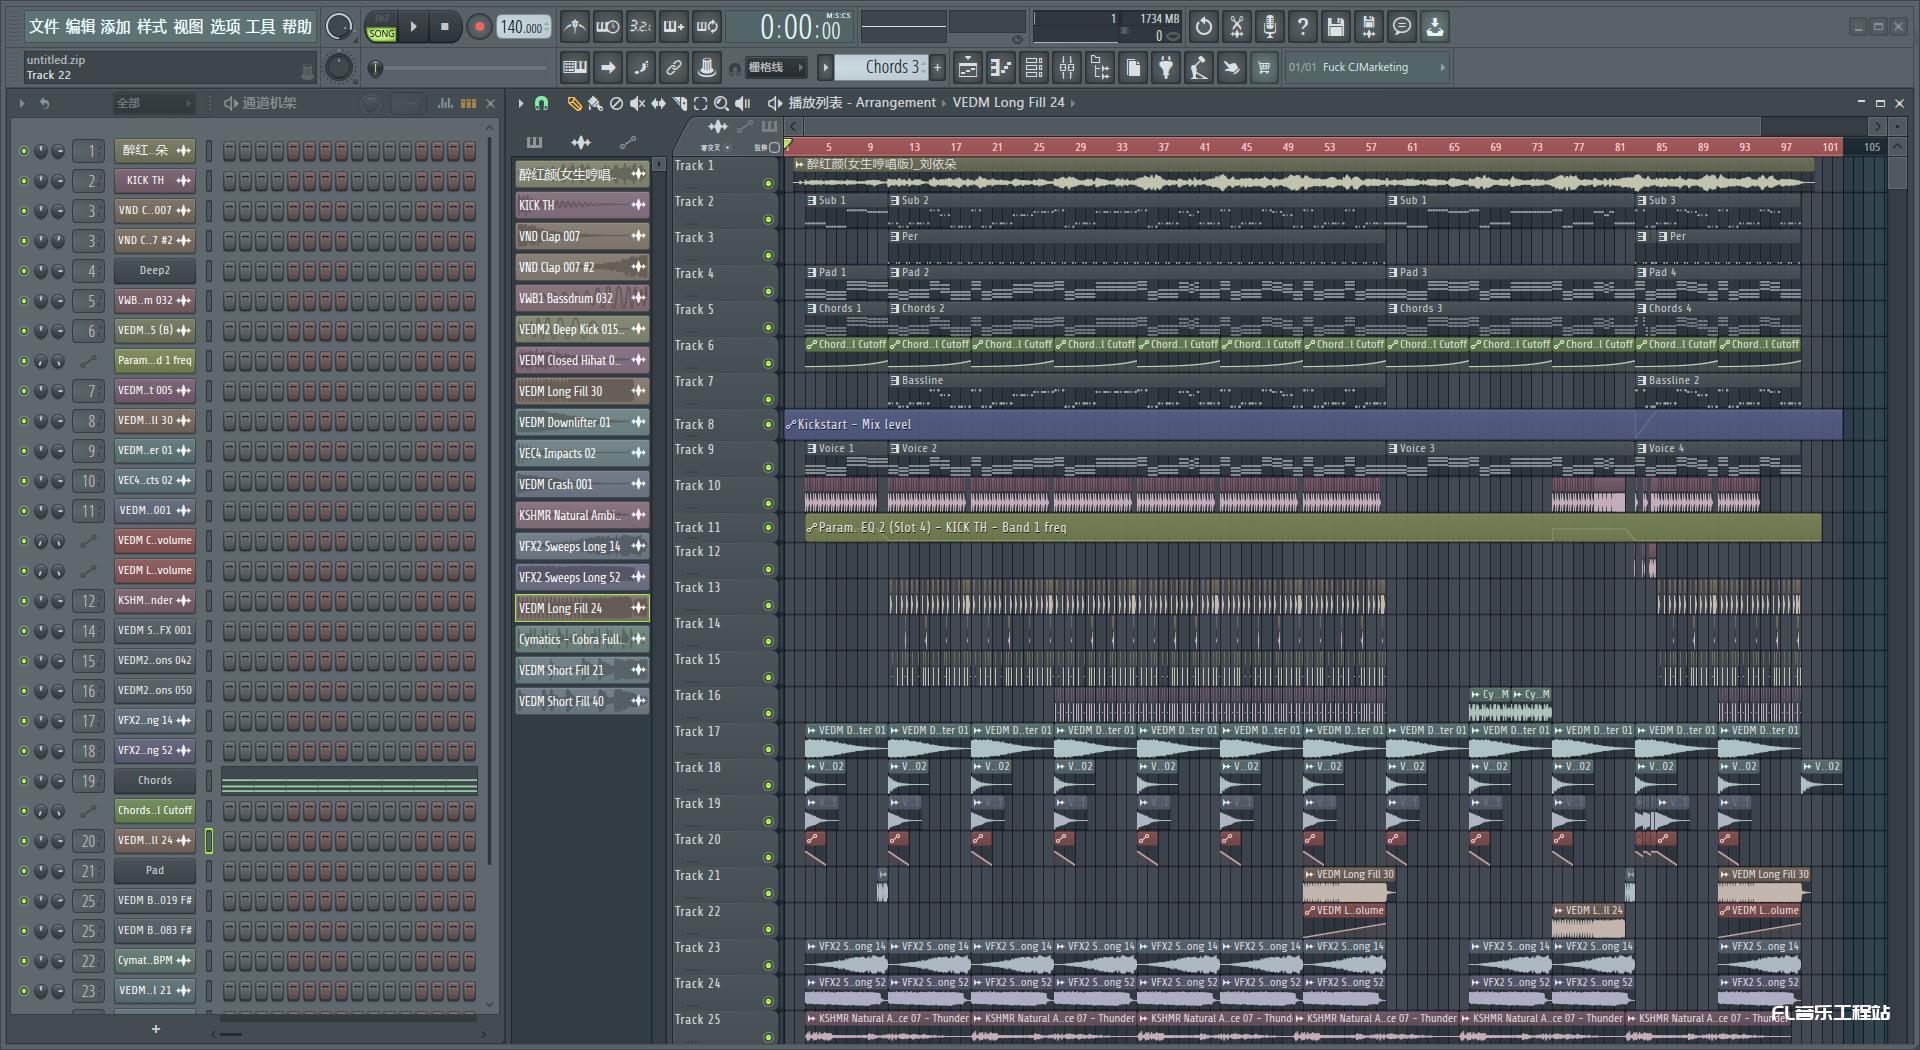The height and width of the screenshot is (1050, 1920).
Task: Open the Browser view icon
Action: tap(1100, 68)
